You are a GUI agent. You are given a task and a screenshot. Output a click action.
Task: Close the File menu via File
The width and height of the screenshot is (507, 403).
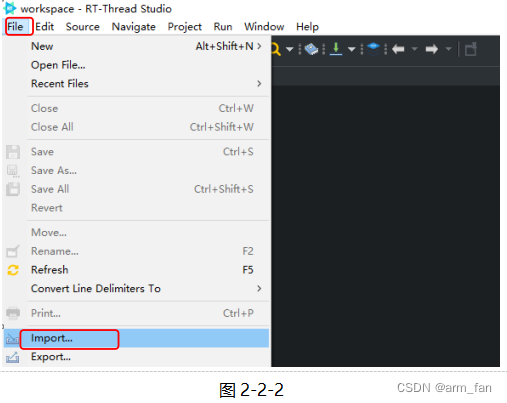(16, 27)
